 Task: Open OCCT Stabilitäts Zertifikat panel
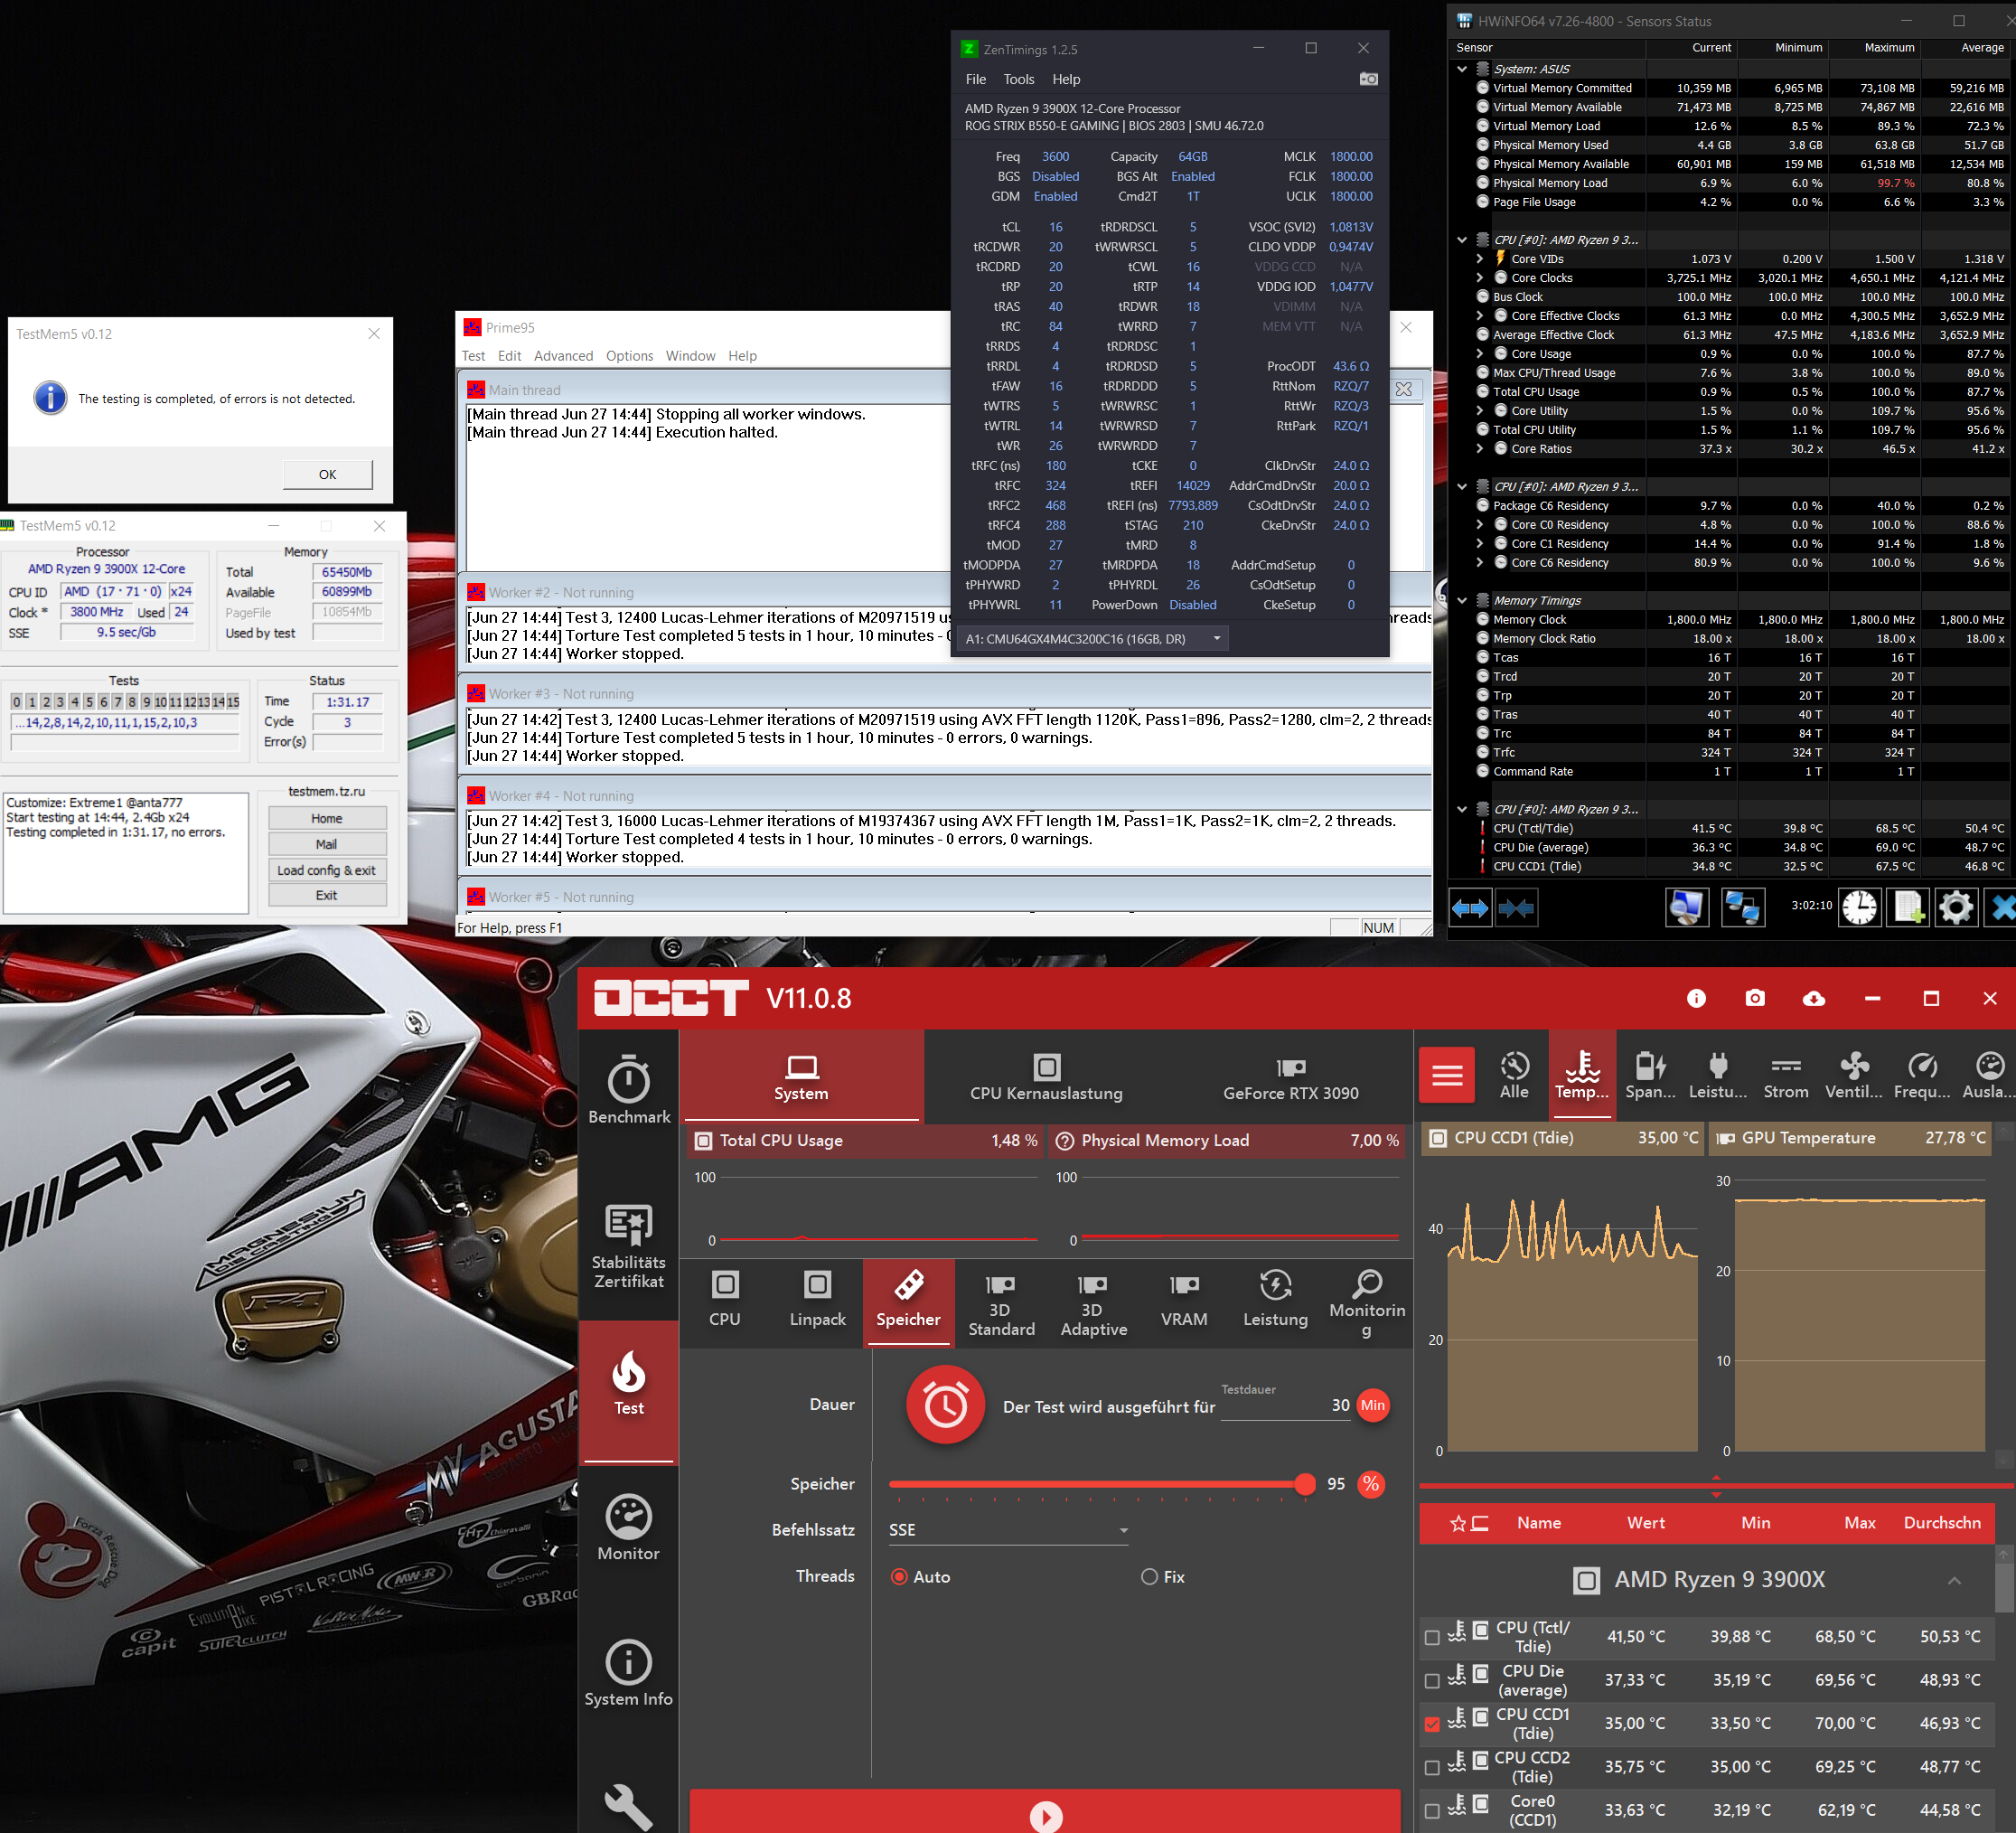[x=628, y=1246]
